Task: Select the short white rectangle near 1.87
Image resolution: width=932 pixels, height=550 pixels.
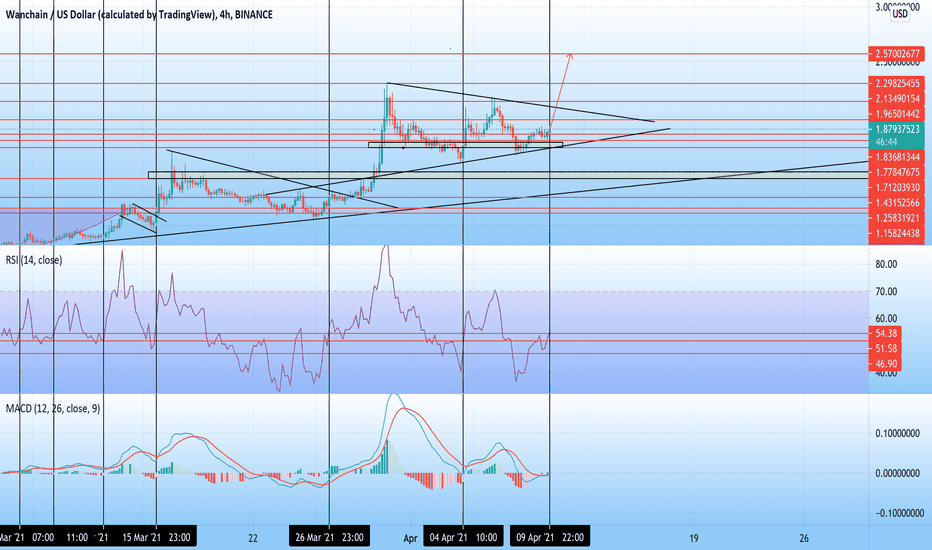Action: pyautogui.click(x=465, y=144)
